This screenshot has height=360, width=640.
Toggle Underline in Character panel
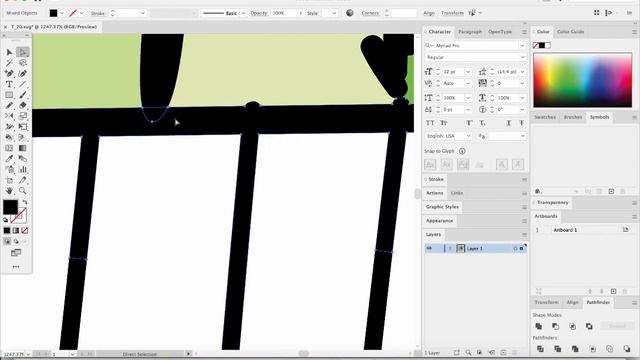coord(509,123)
